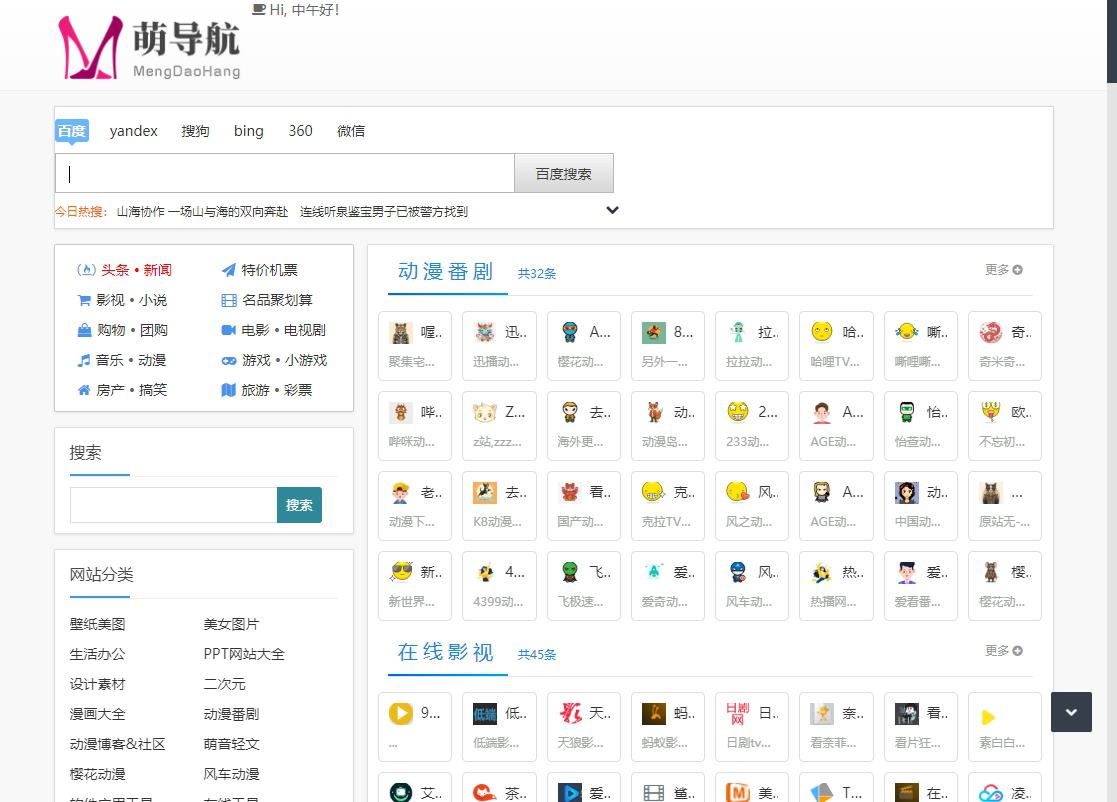The width and height of the screenshot is (1117, 802).
Task: Click the icon on the 嘶哩嘶 card
Action: click(906, 331)
